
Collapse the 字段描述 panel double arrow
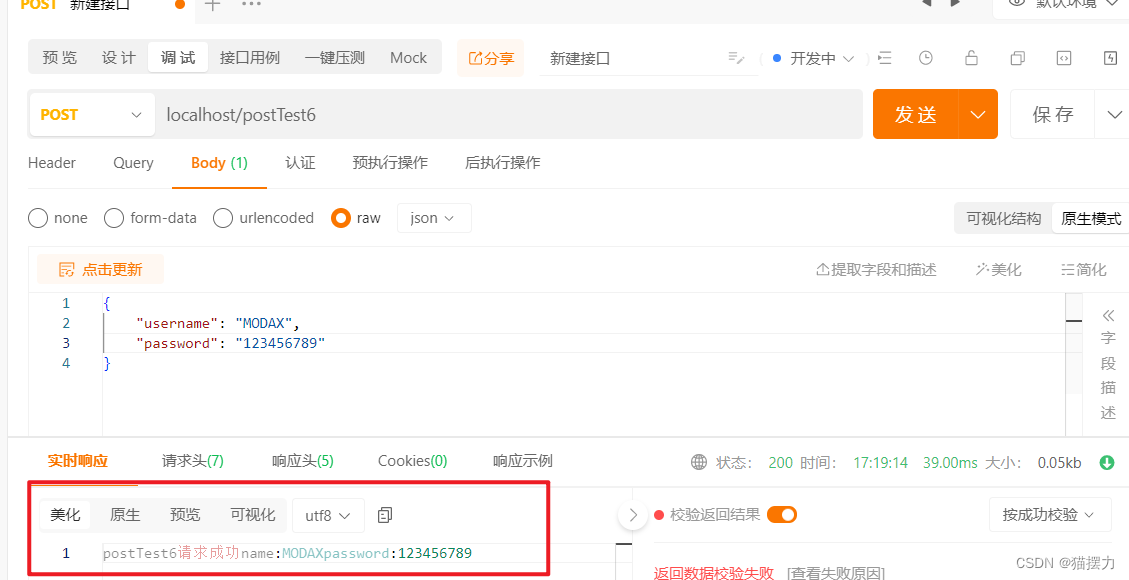(x=1108, y=315)
